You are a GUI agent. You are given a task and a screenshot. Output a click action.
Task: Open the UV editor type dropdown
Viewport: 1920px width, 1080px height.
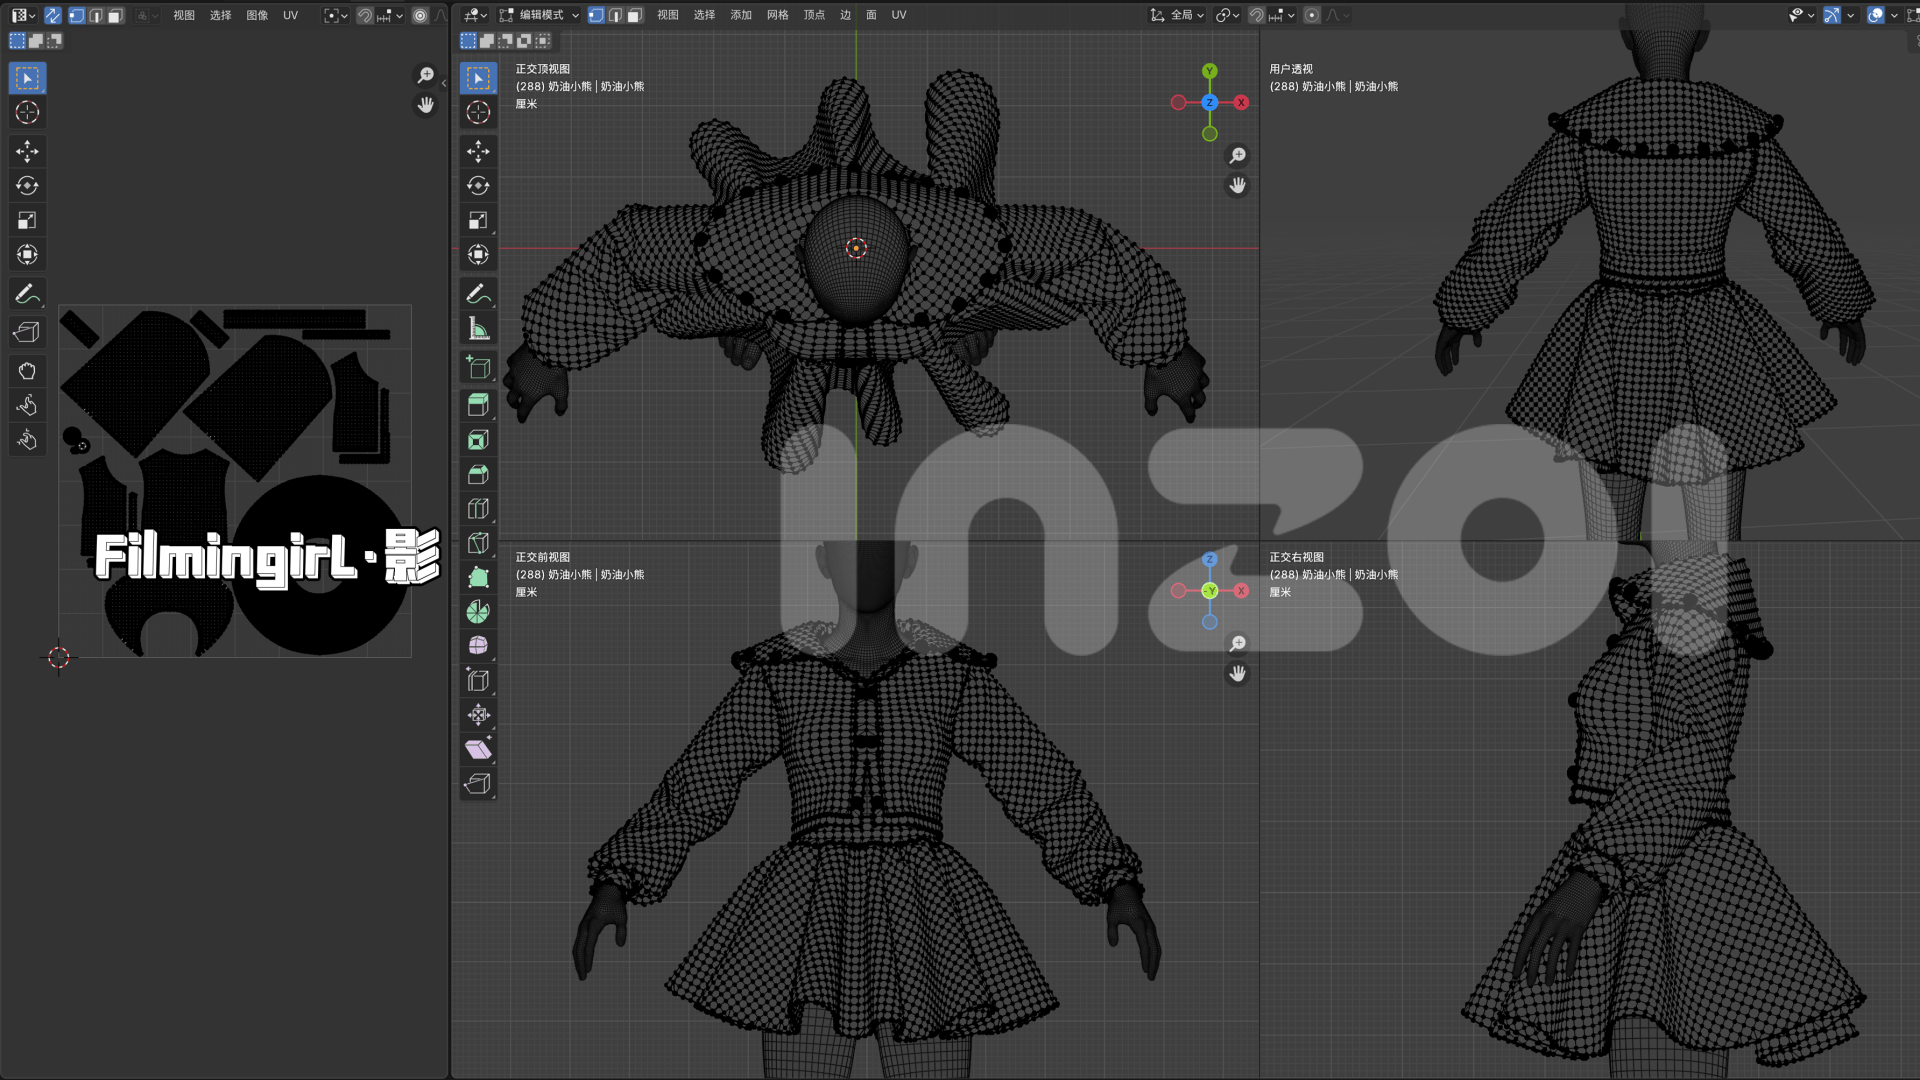point(24,15)
